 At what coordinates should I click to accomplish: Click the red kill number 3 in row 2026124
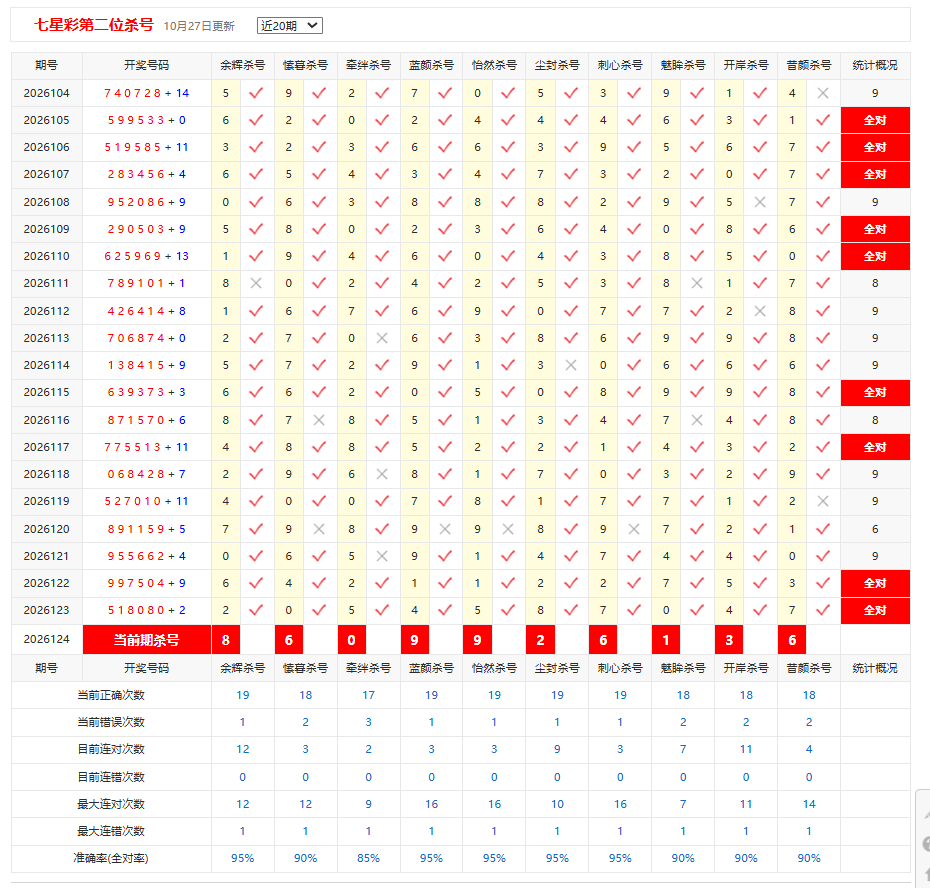pyautogui.click(x=729, y=639)
